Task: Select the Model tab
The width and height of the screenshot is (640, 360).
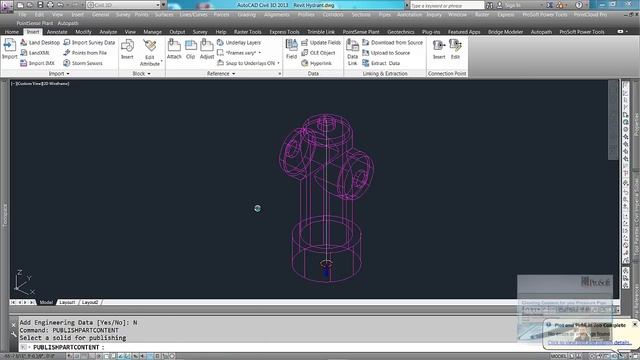Action: 46,302
